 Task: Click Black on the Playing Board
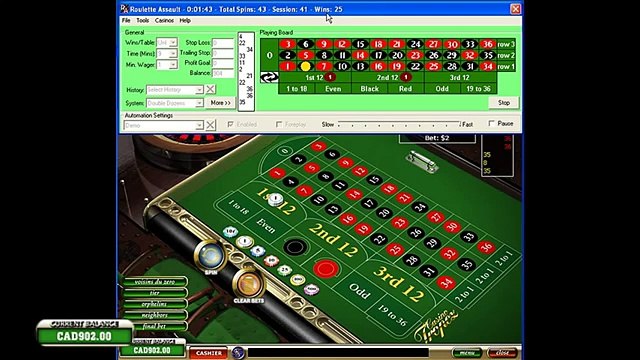pos(369,89)
